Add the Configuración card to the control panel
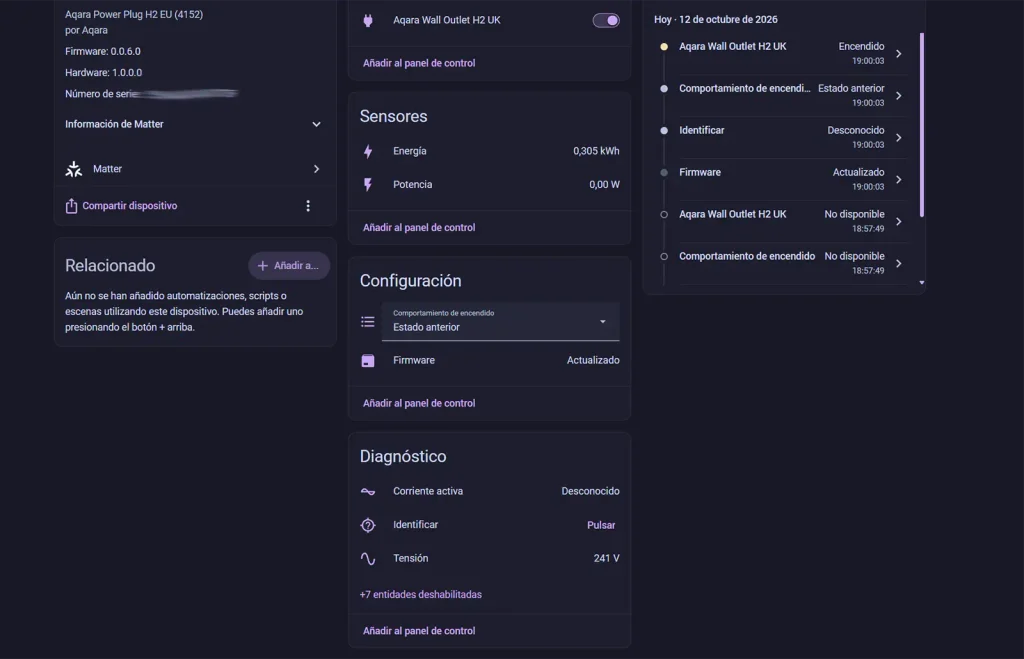This screenshot has width=1024, height=659. [x=419, y=403]
